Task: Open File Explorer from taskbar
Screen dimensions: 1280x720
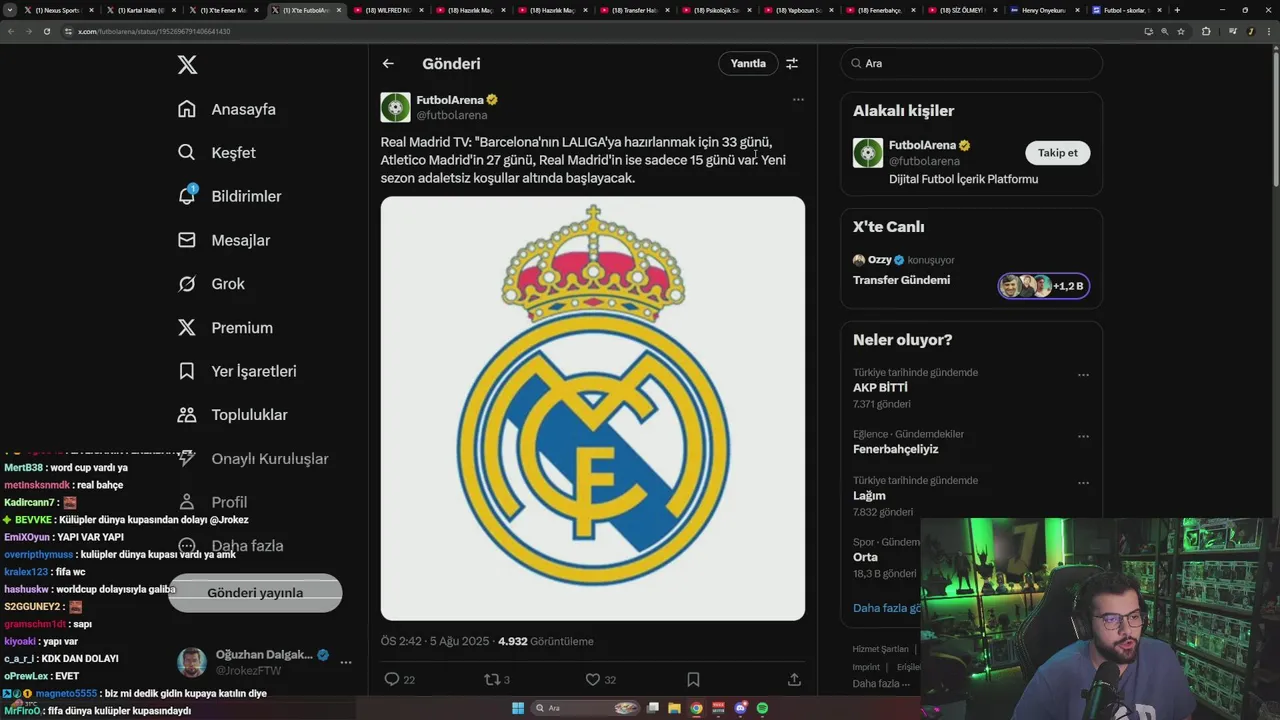Action: 675,708
